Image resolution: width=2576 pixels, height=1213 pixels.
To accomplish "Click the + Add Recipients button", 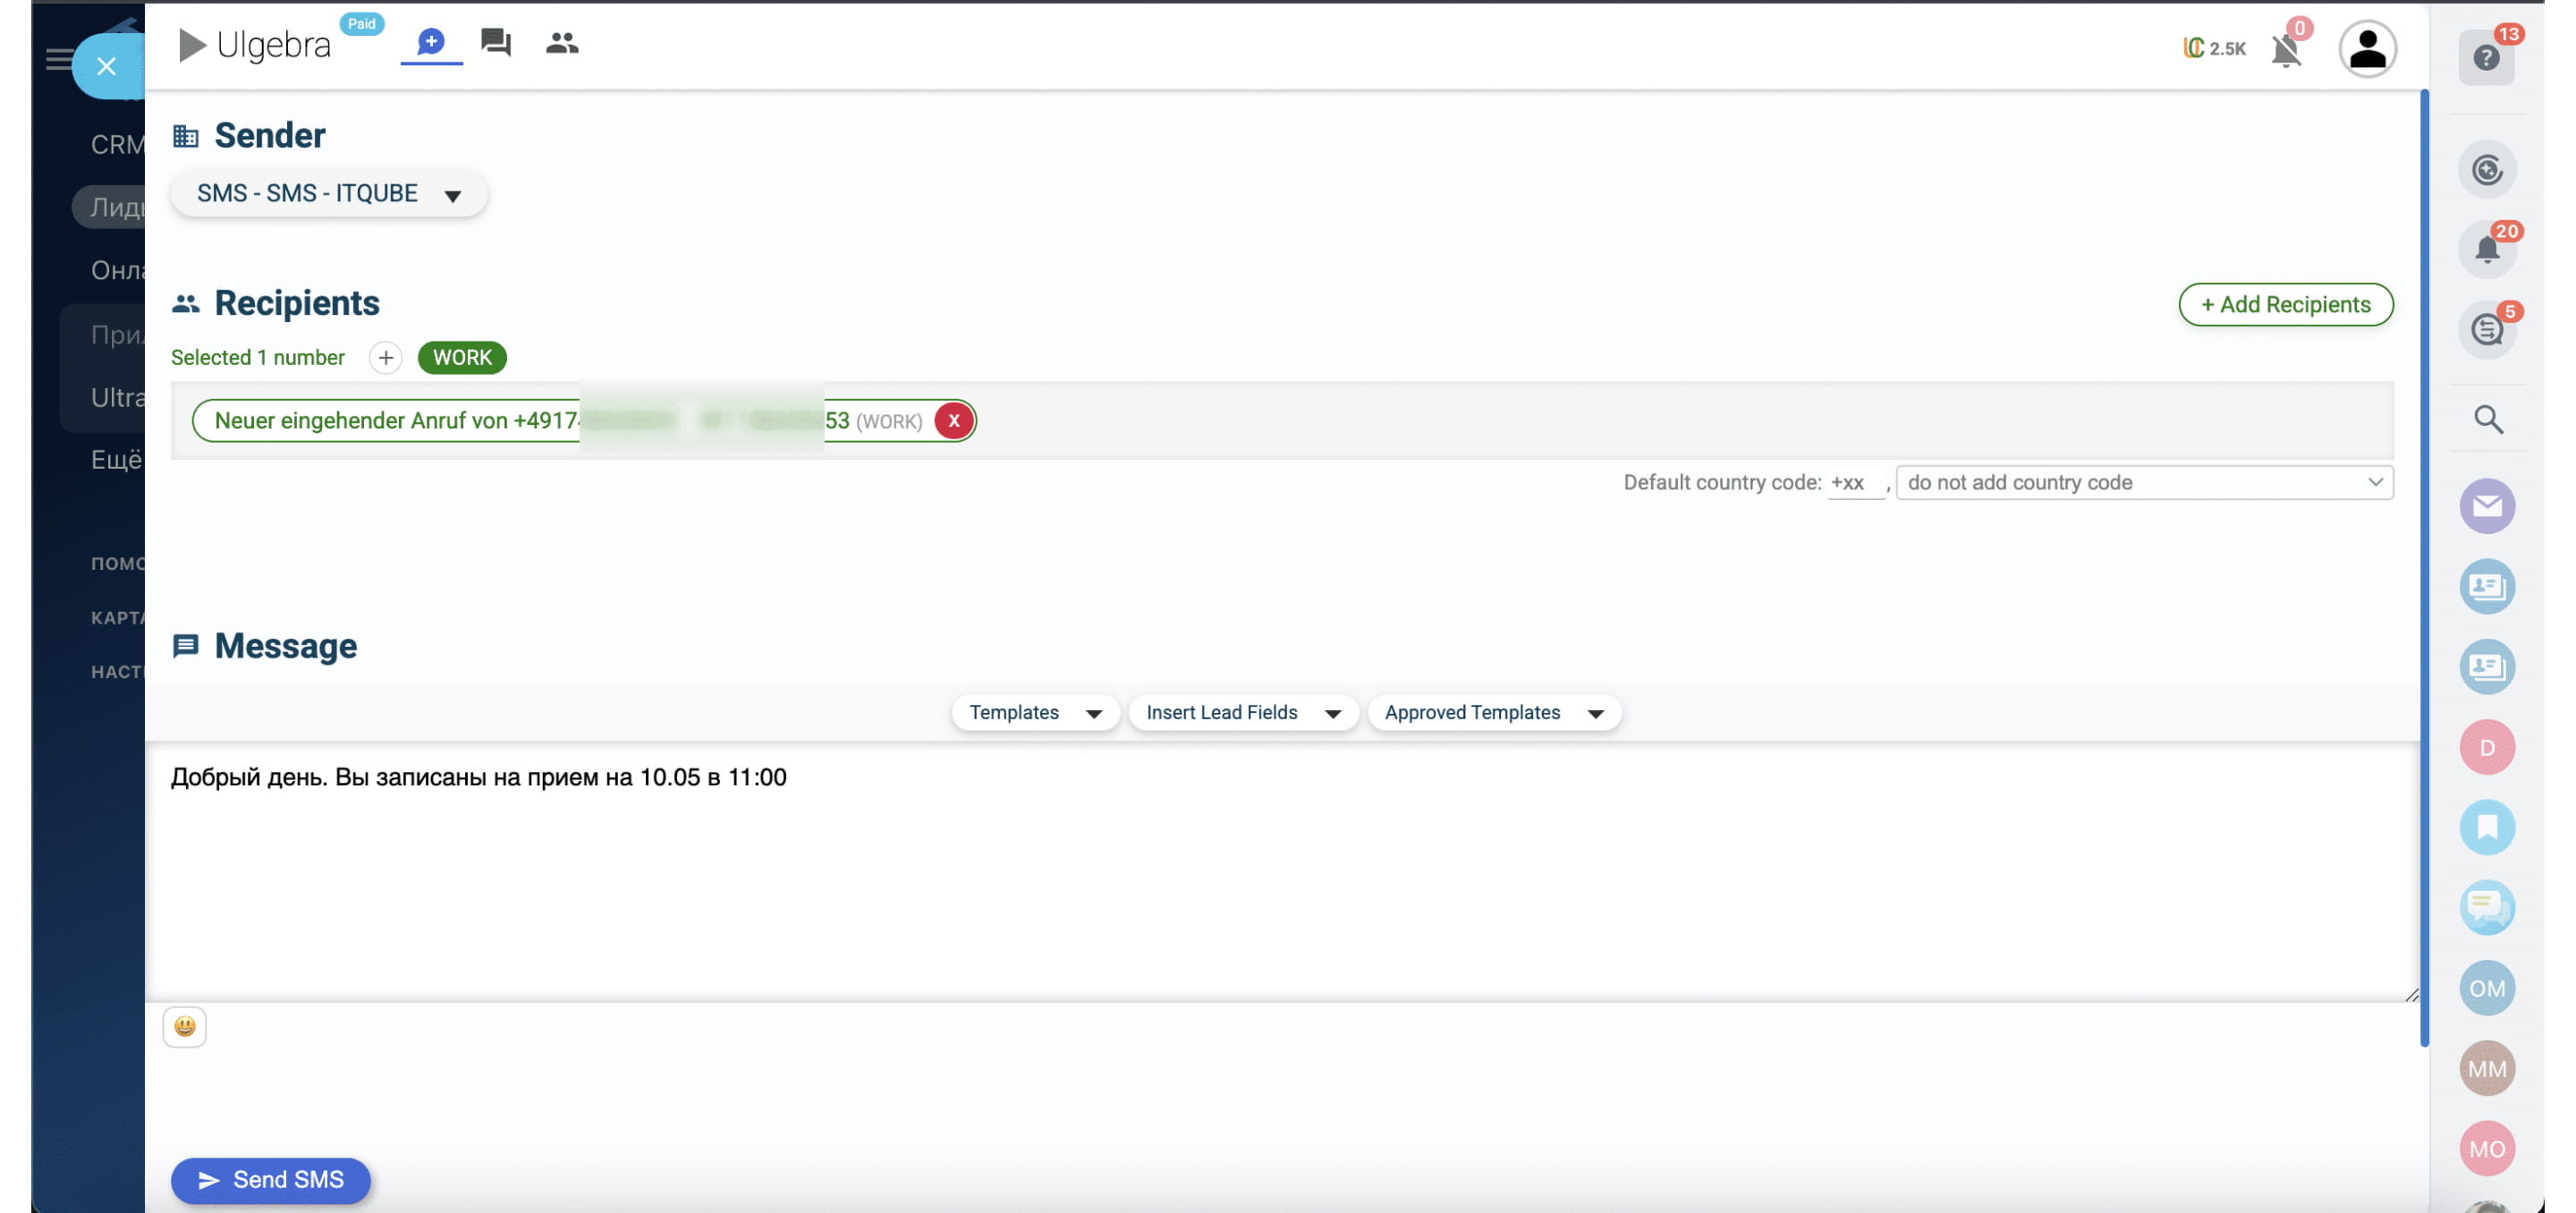I will coord(2286,304).
